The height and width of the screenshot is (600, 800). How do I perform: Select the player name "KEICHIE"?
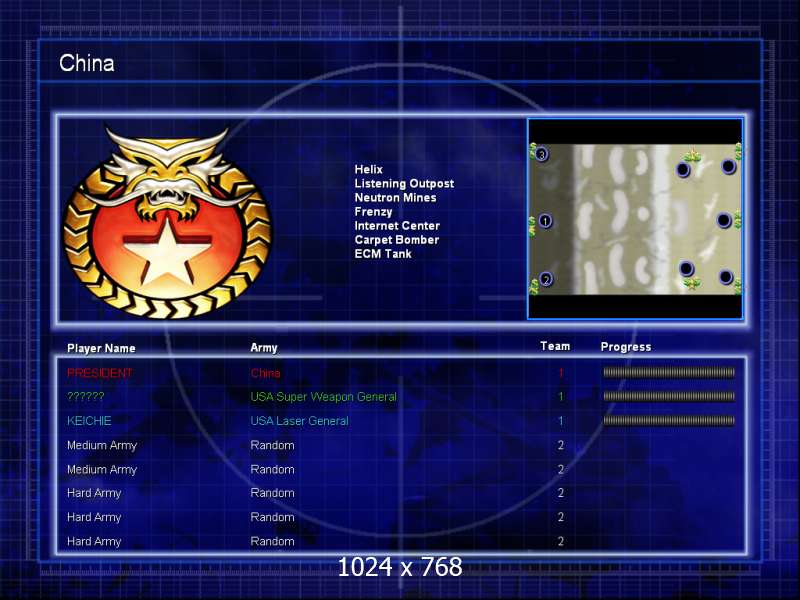pyautogui.click(x=89, y=421)
